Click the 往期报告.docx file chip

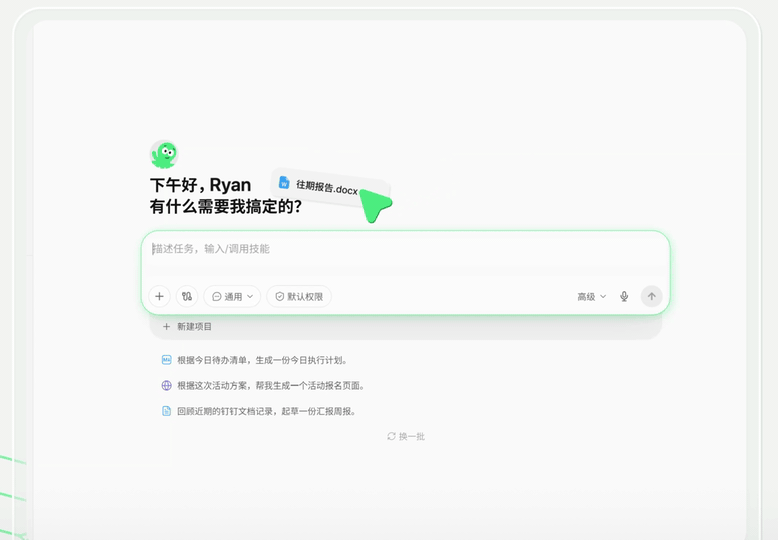tap(330, 186)
